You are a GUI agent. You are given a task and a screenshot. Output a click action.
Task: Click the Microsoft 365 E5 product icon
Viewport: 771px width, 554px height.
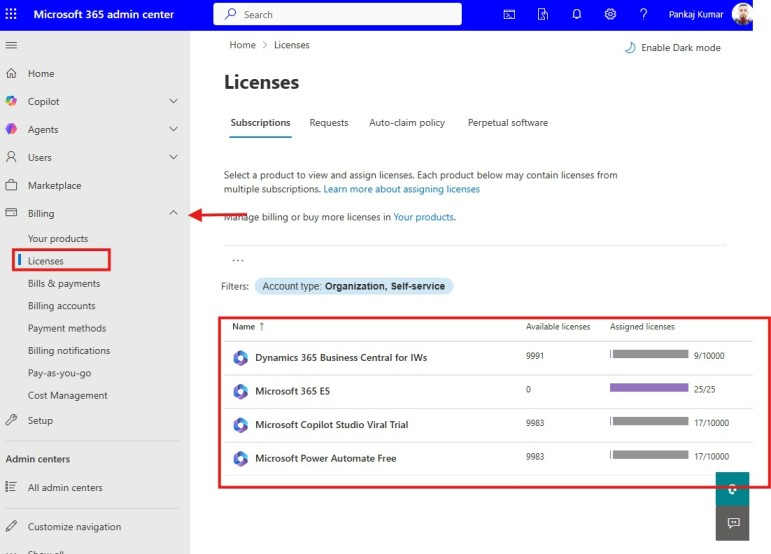point(240,391)
